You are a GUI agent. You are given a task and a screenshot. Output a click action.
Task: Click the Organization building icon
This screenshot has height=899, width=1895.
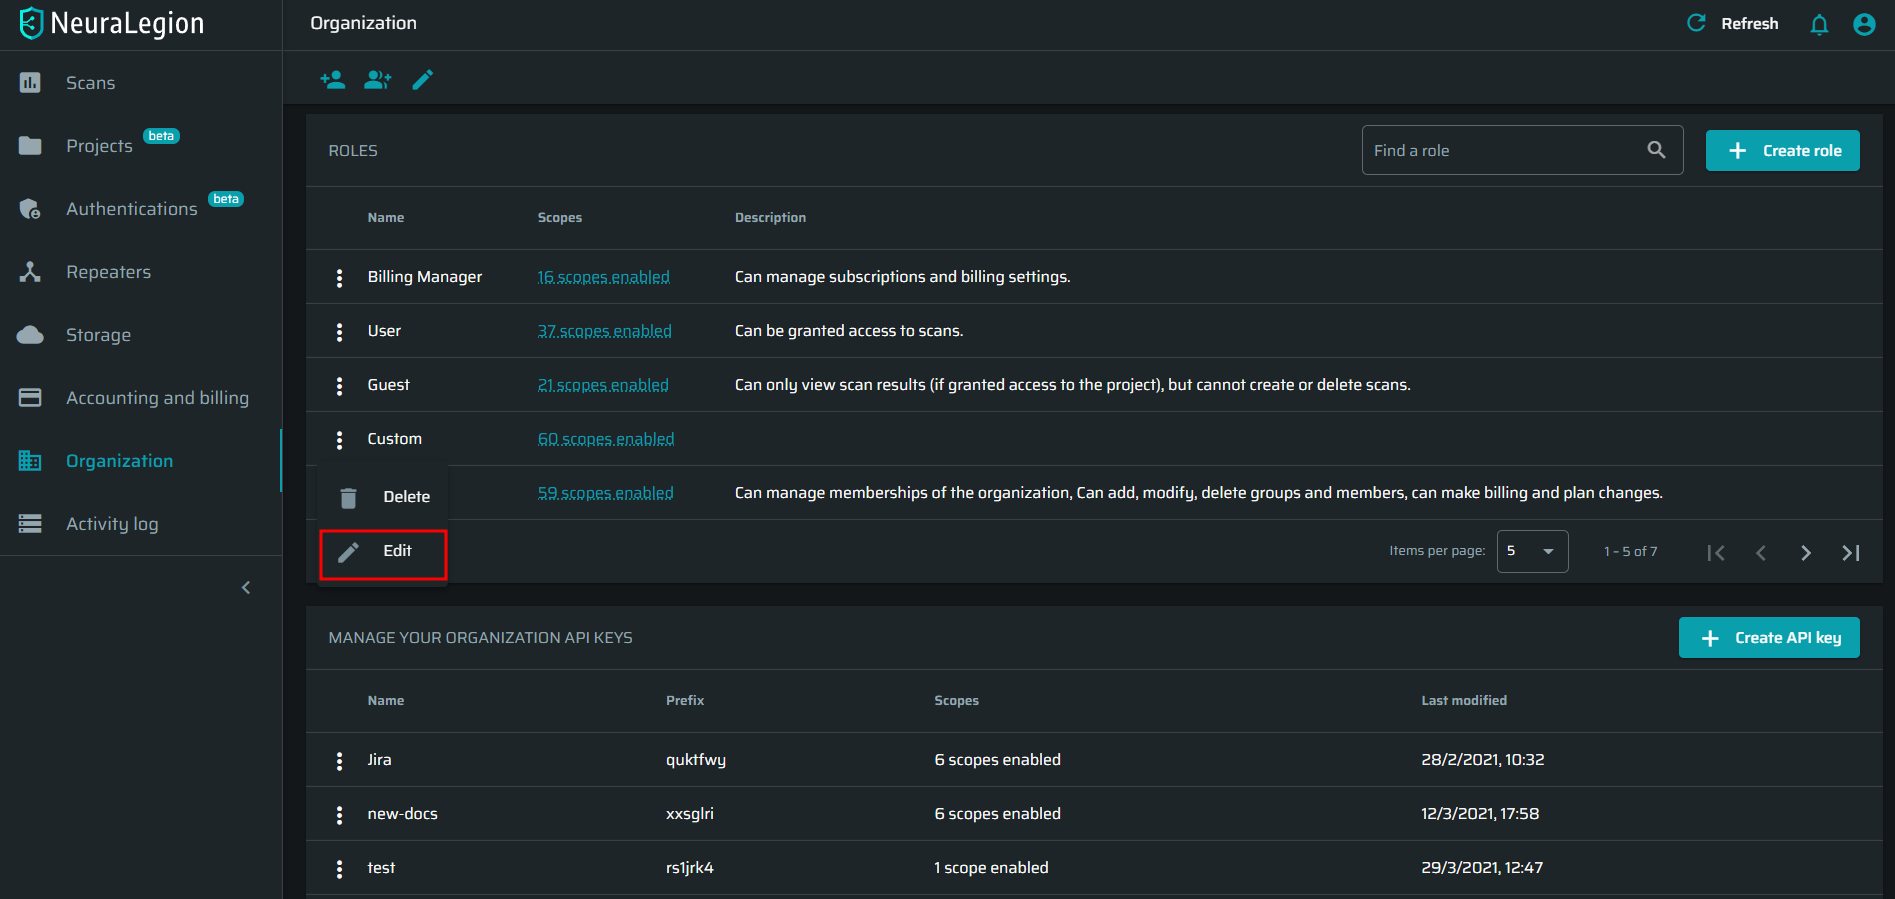[x=30, y=461]
